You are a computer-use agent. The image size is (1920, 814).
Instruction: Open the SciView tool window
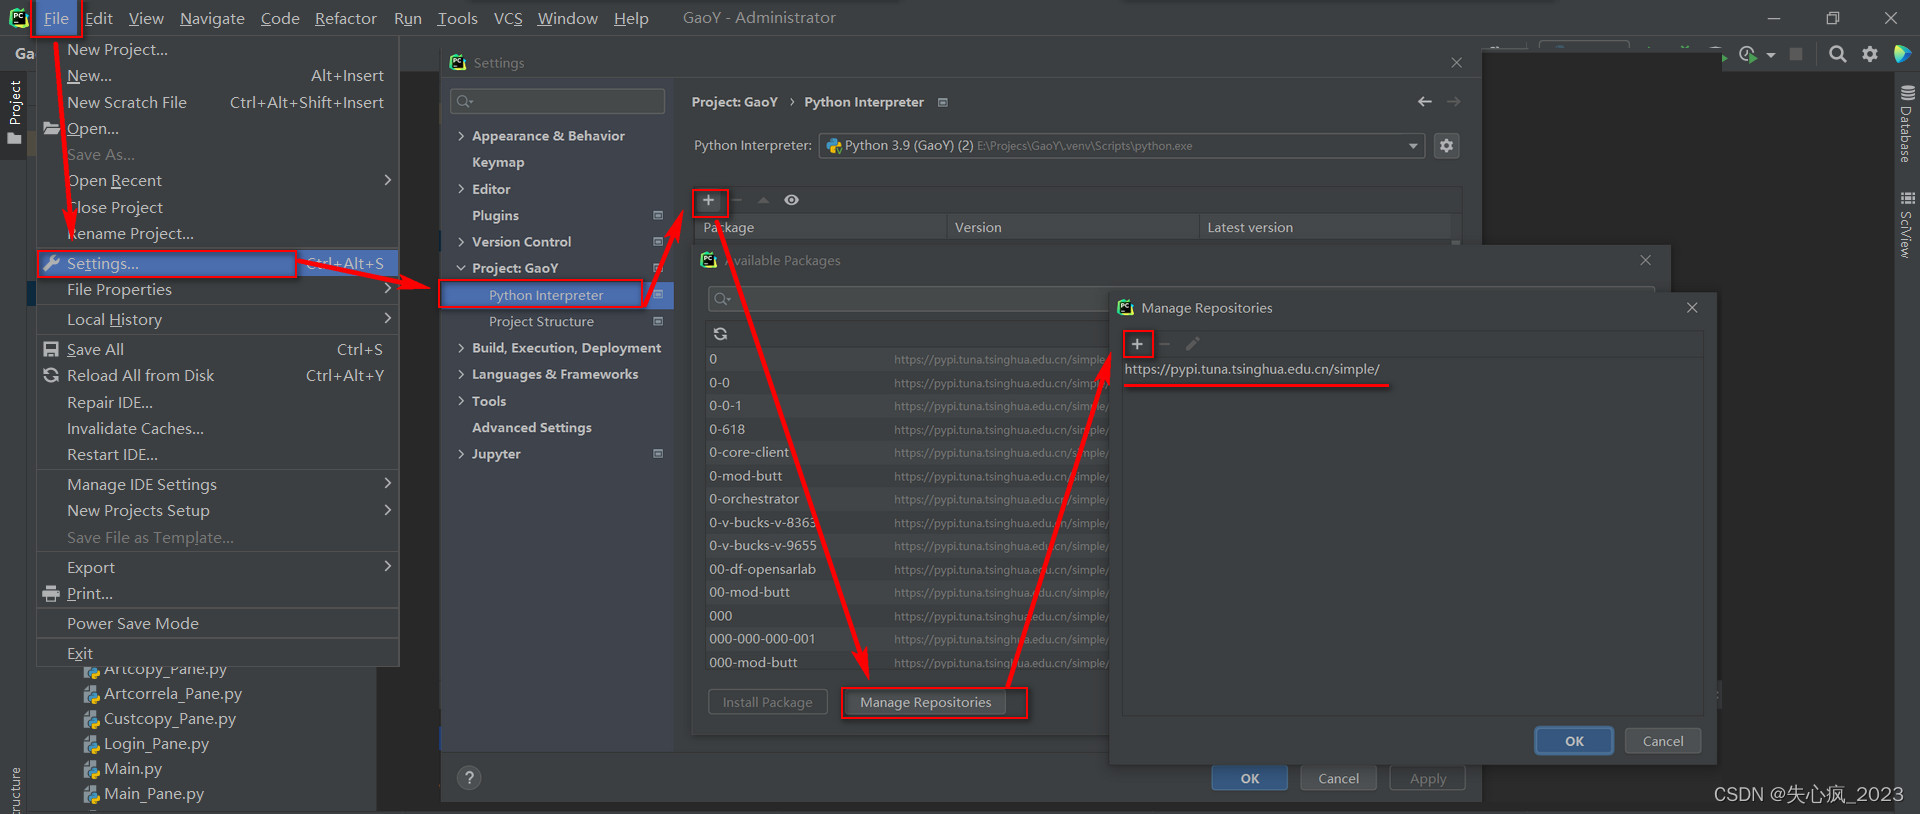(x=1906, y=226)
